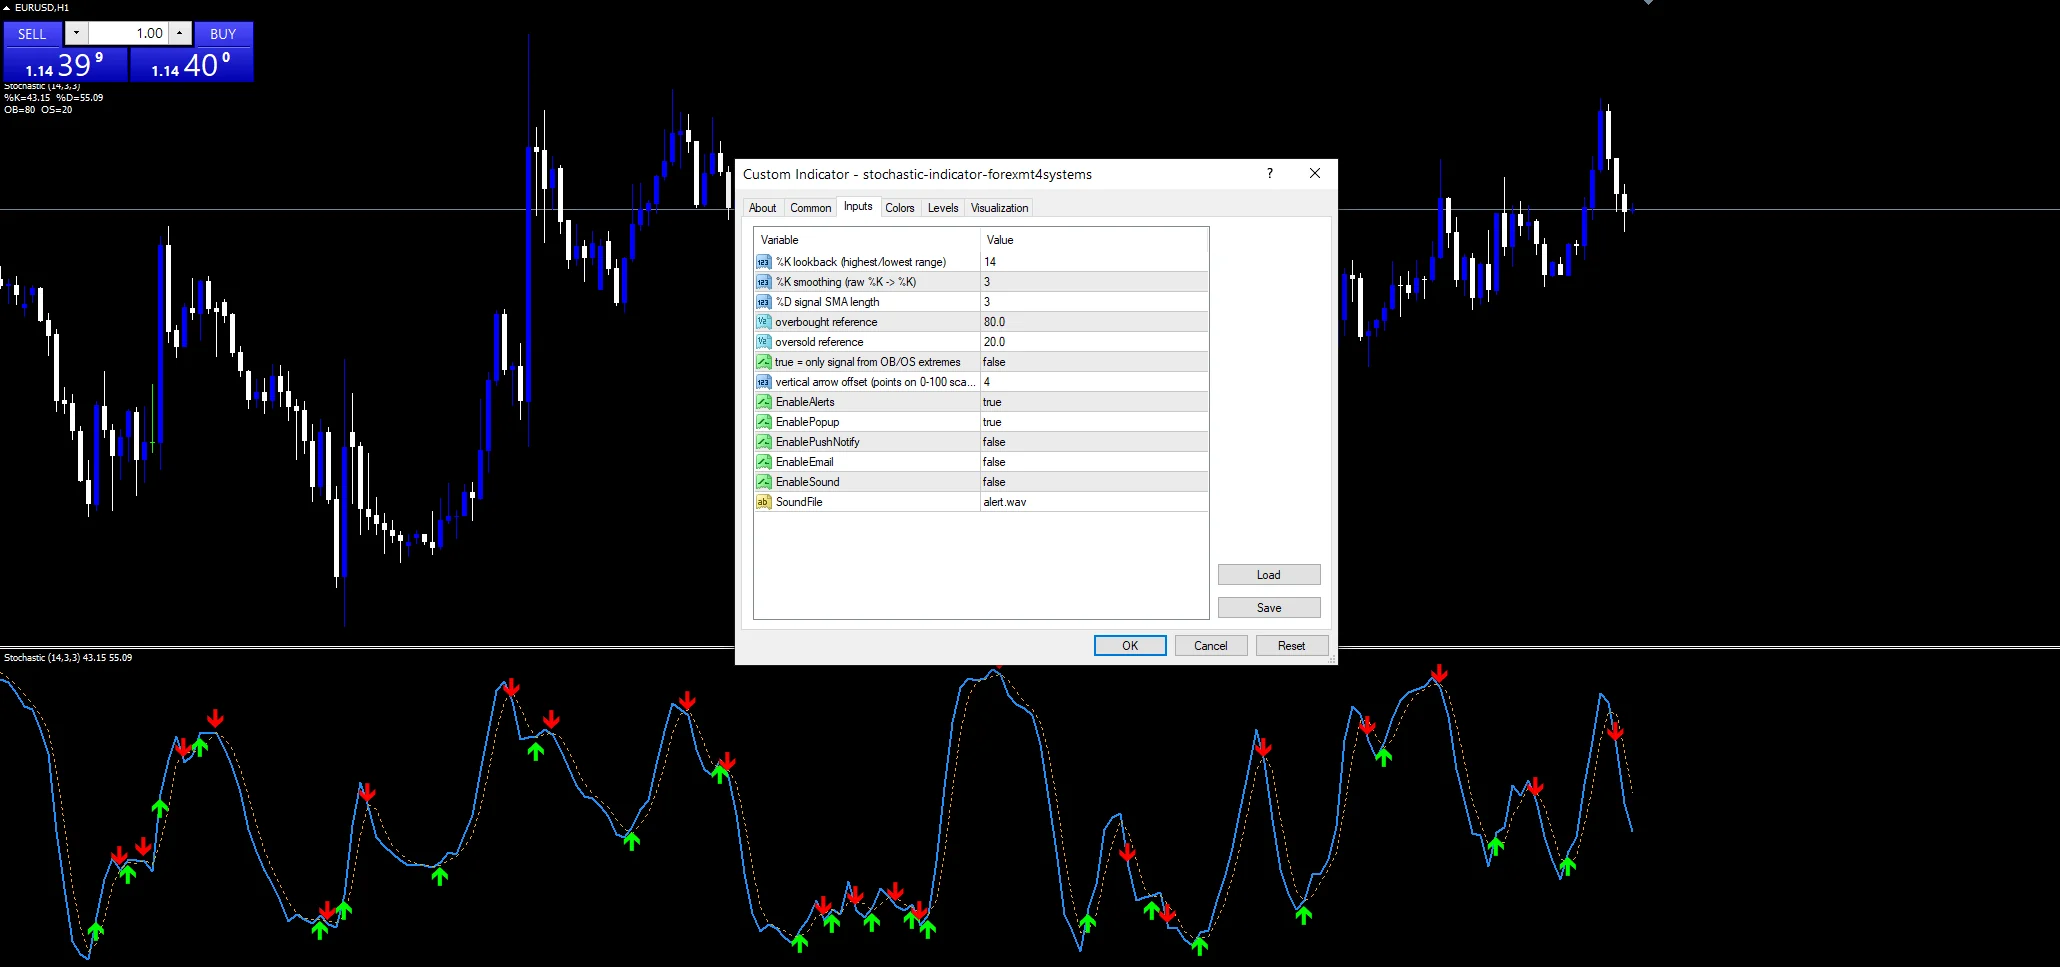The width and height of the screenshot is (2060, 967).
Task: Click the SELL button in one-click panel
Action: (x=32, y=34)
